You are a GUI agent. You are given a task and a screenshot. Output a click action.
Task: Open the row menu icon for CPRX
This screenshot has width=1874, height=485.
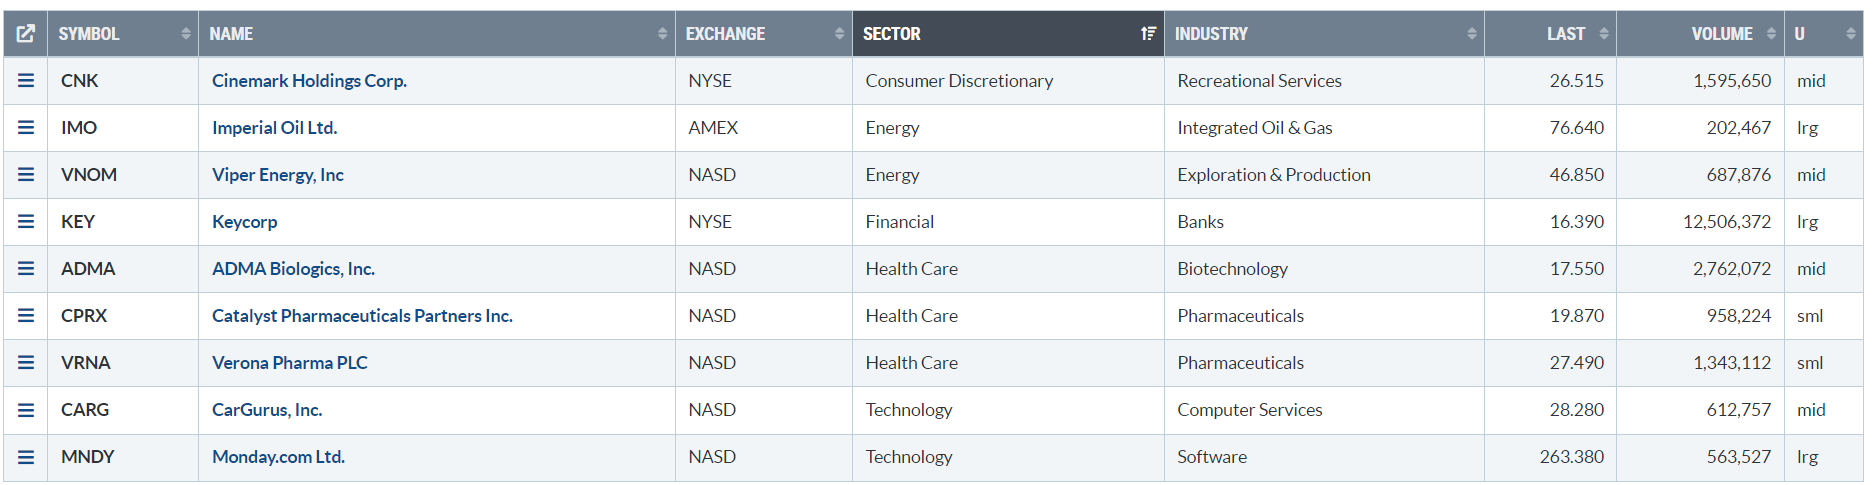point(26,316)
